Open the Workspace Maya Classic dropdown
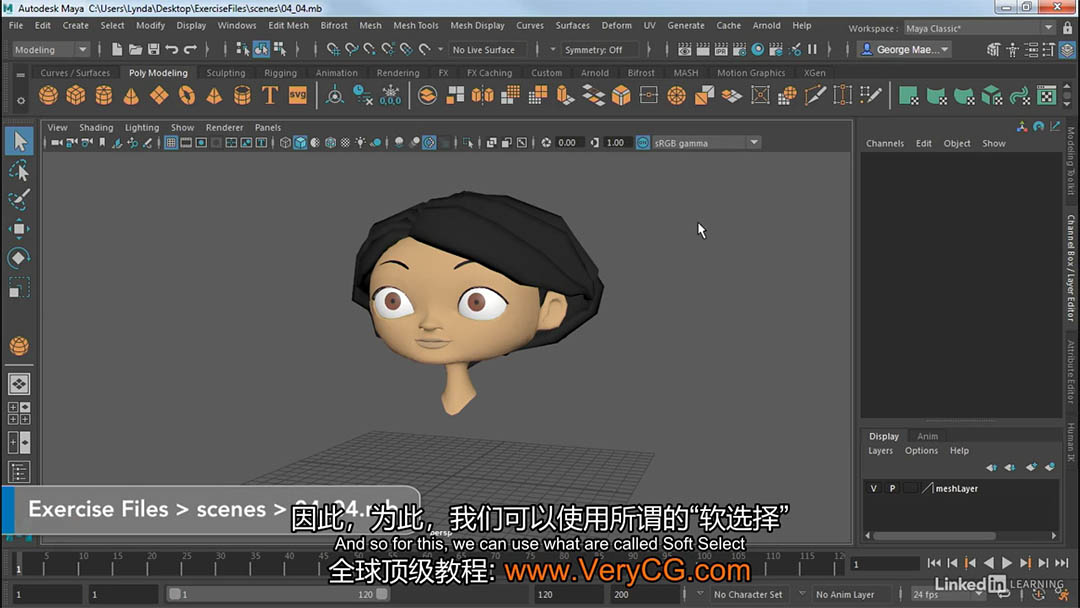1080x608 pixels. (979, 28)
